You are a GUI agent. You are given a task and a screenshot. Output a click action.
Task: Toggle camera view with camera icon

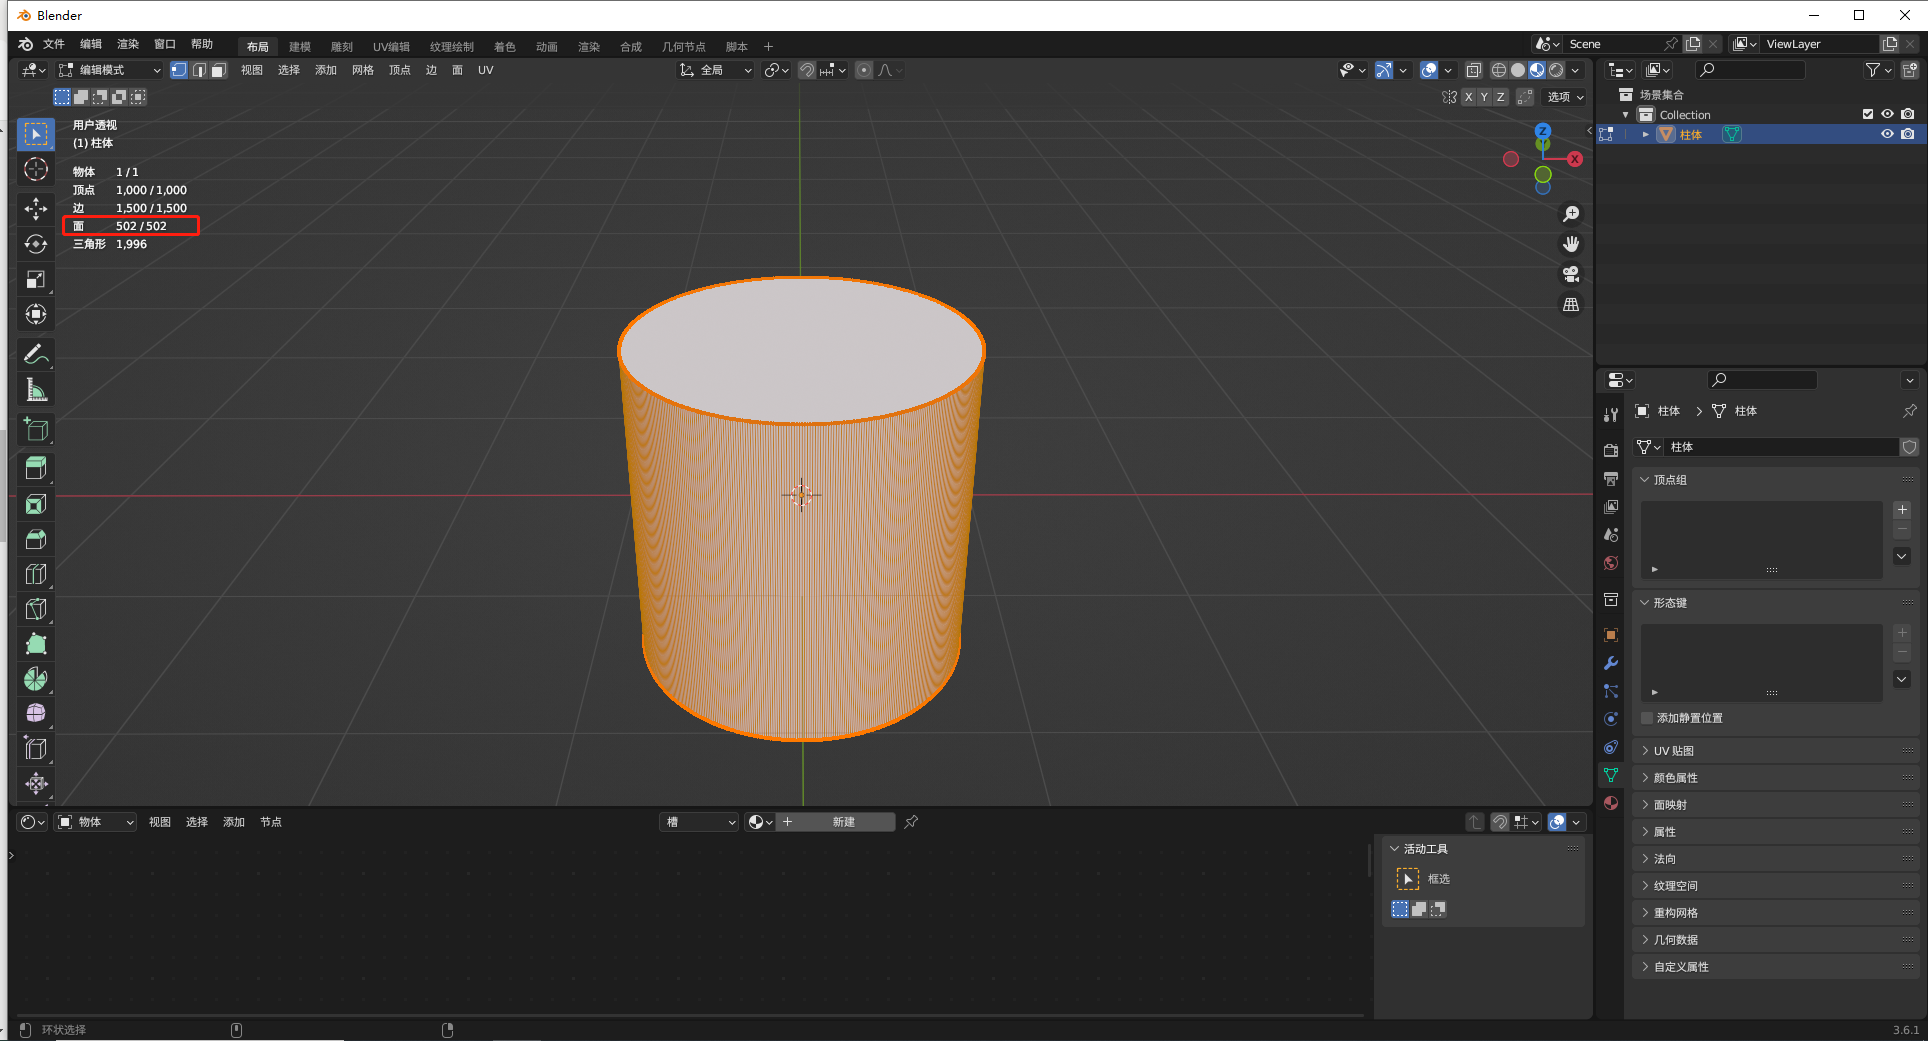[1571, 274]
